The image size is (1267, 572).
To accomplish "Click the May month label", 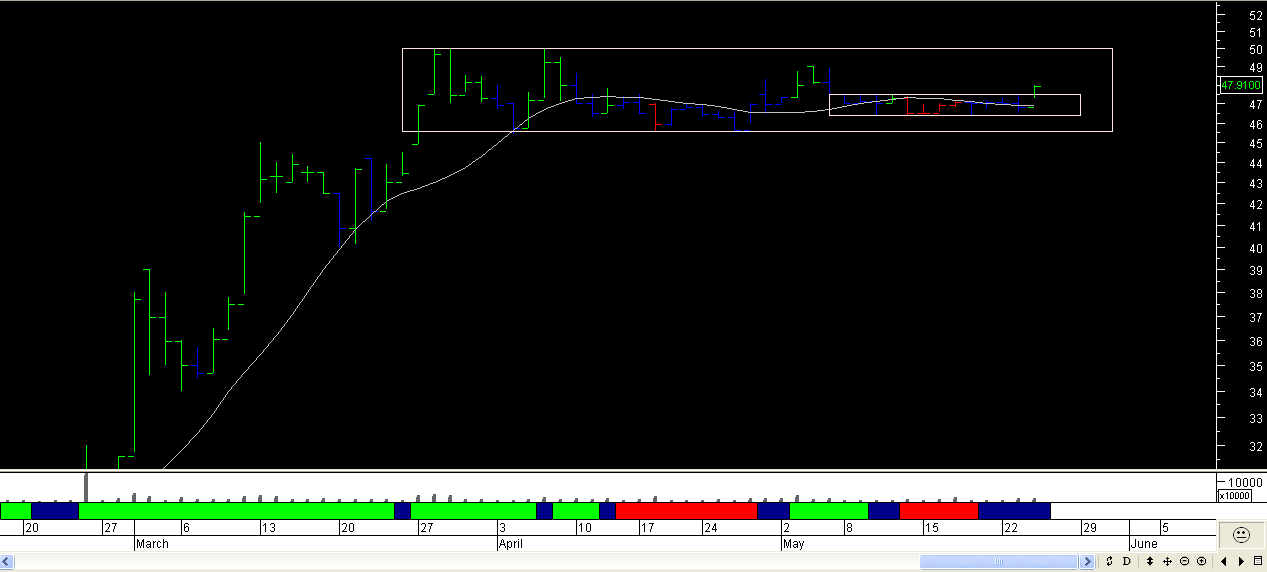I will click(x=794, y=545).
